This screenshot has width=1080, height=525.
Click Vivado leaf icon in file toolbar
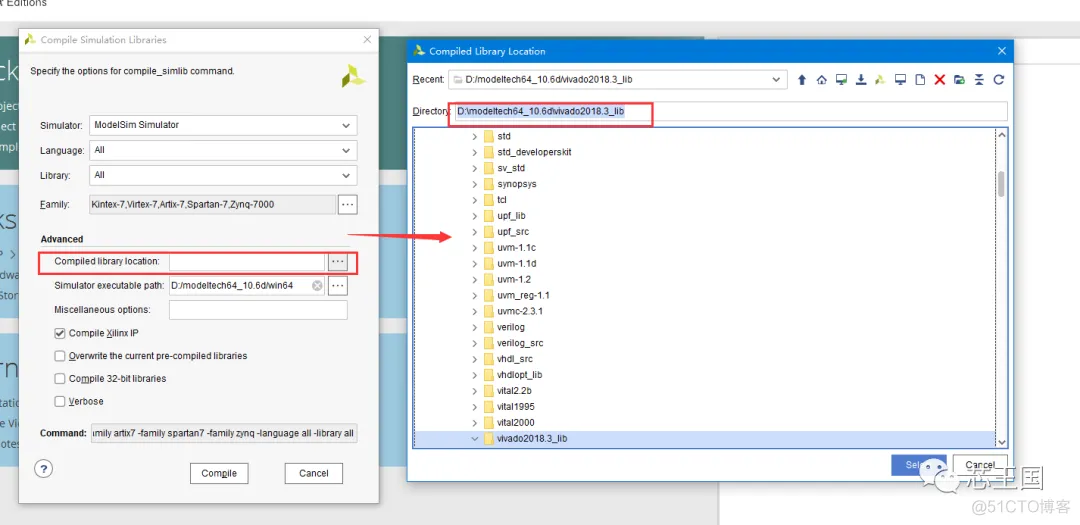[x=880, y=80]
